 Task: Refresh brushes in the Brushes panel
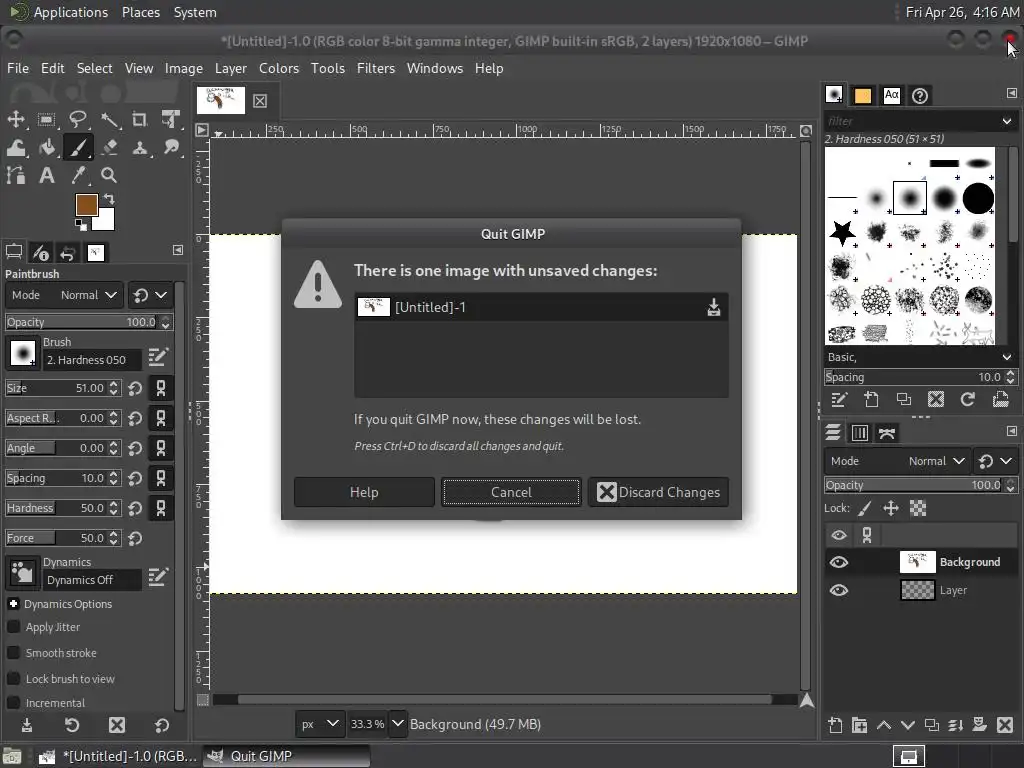coord(968,400)
